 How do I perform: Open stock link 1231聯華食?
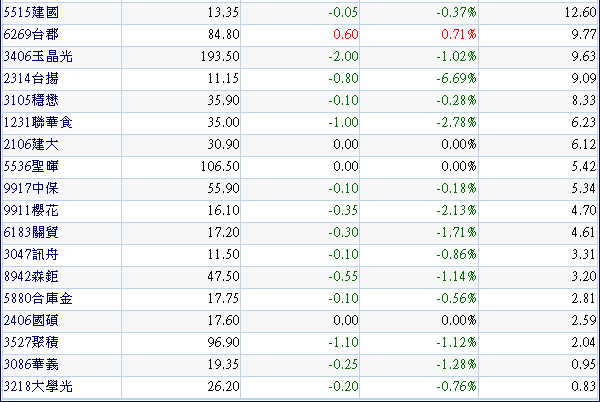[x=38, y=123]
